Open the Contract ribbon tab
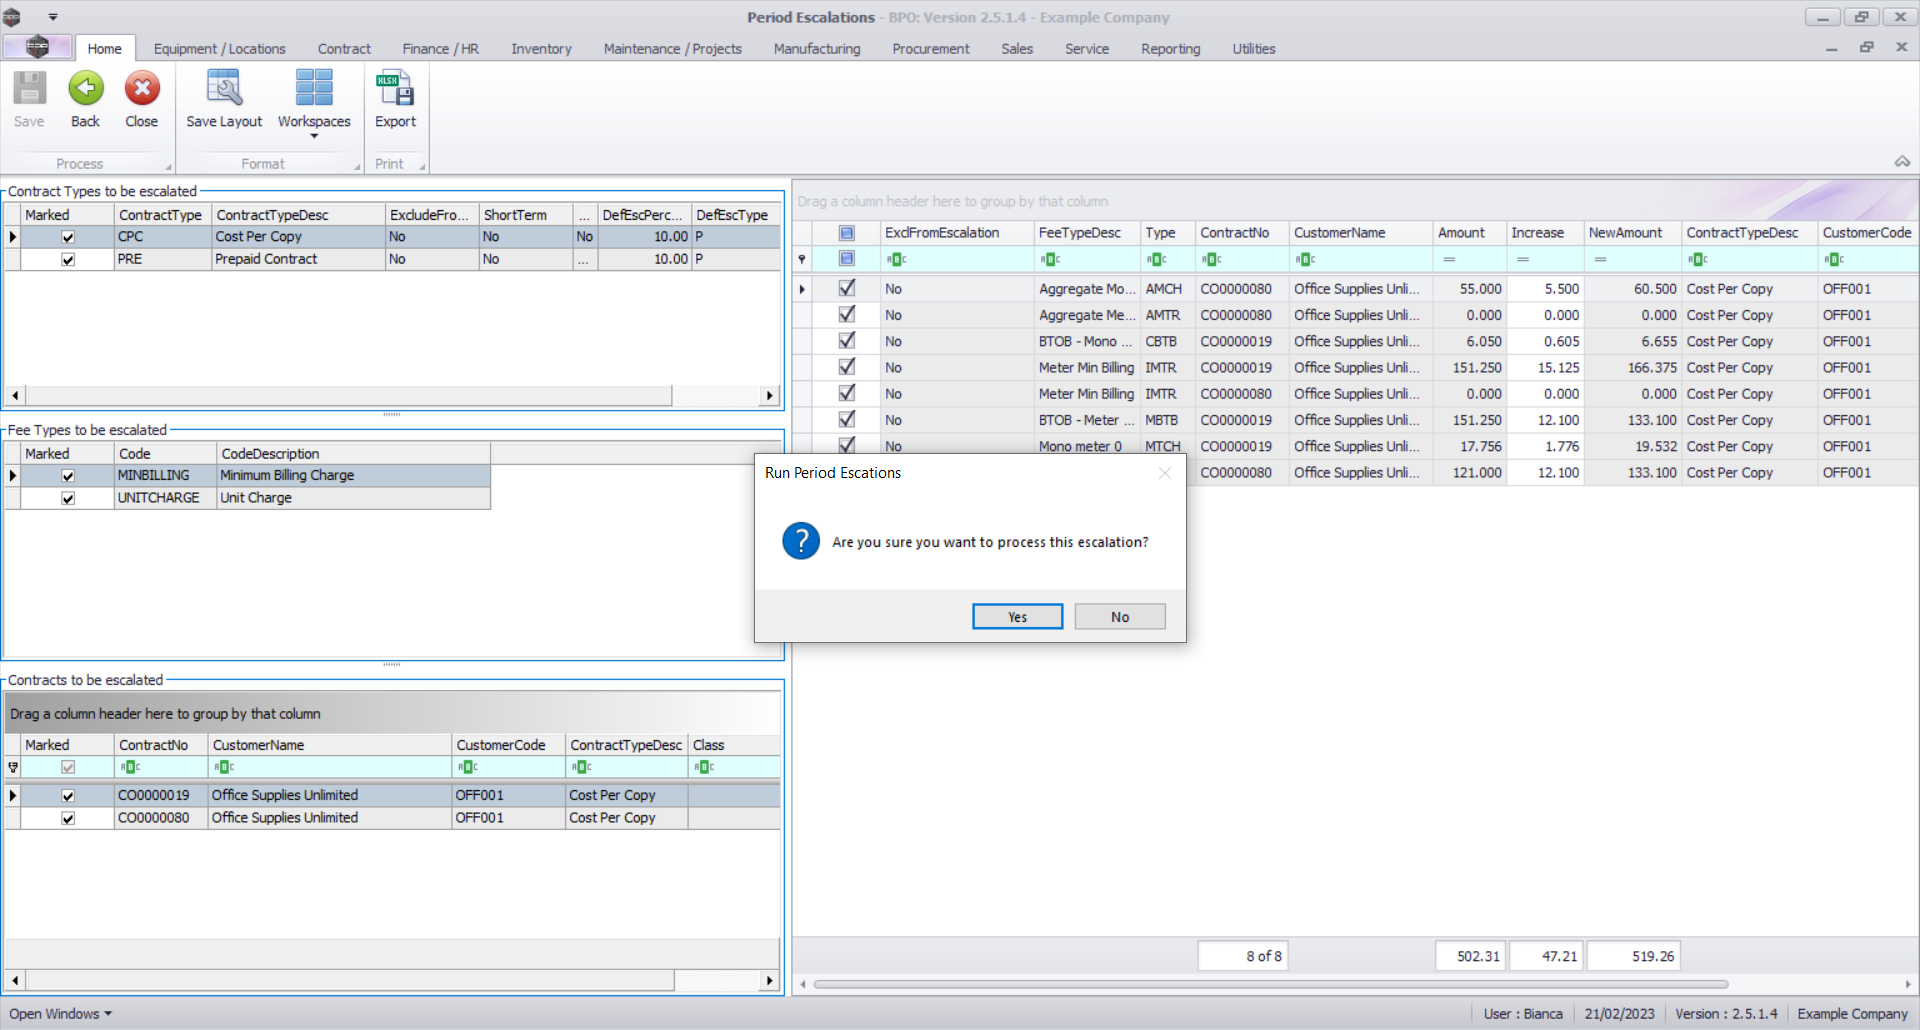The image size is (1920, 1030). 344,49
